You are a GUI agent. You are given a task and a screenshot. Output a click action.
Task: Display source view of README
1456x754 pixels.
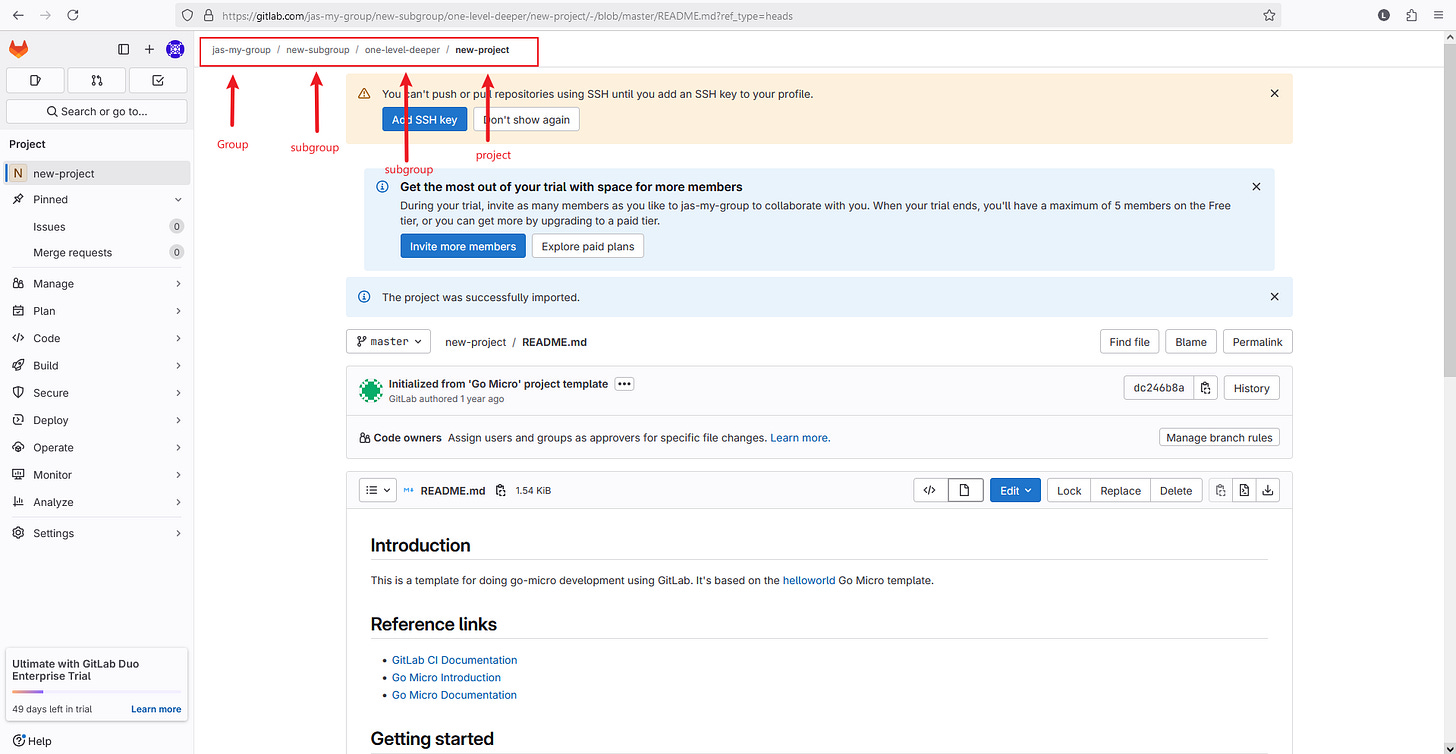pos(930,490)
